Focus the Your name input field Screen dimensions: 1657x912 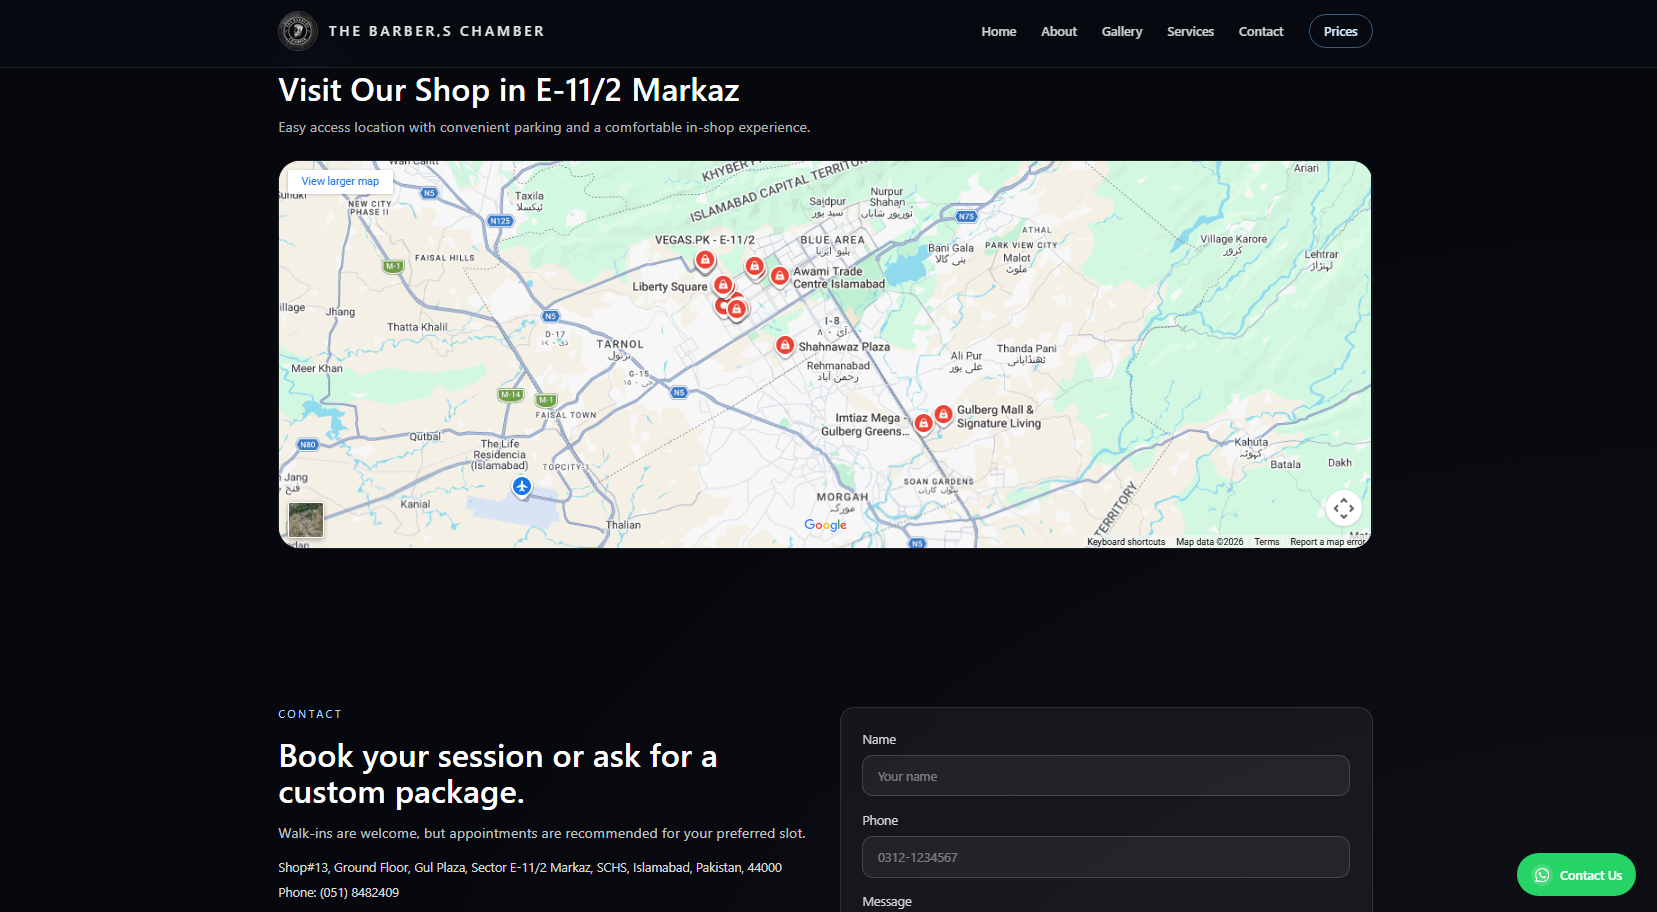(x=1105, y=776)
